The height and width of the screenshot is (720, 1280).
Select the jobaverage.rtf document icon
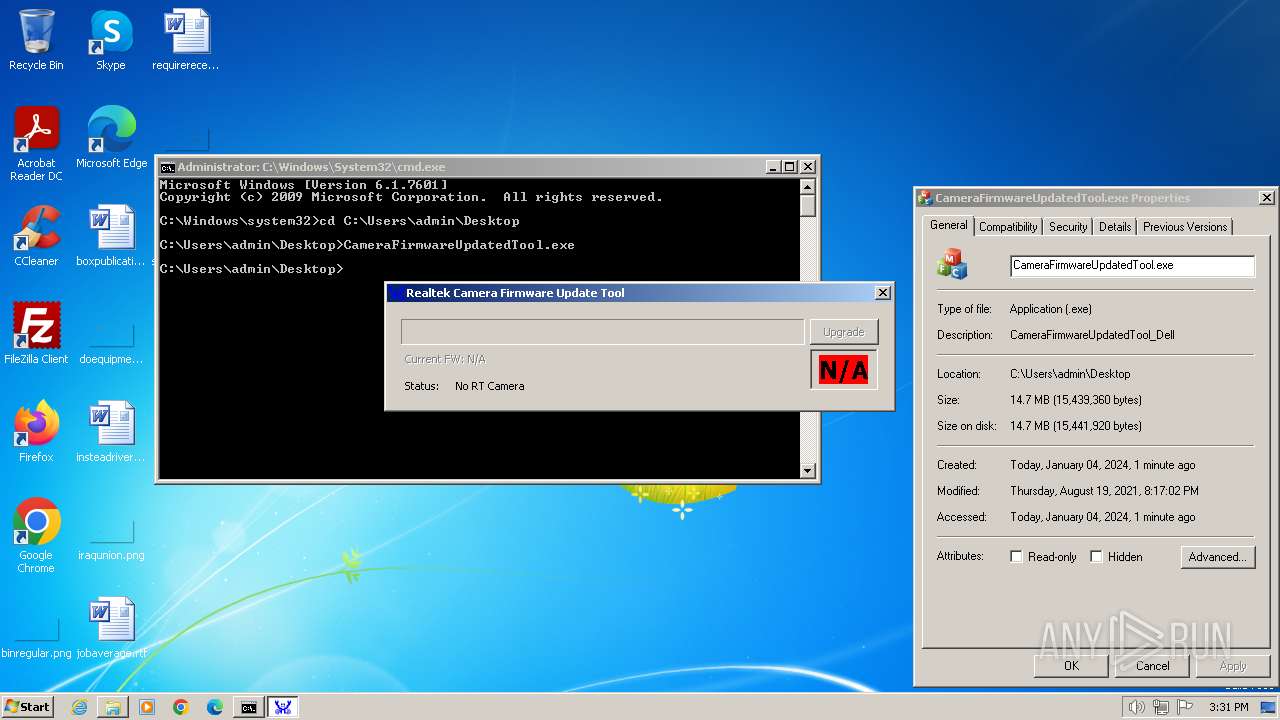point(111,628)
